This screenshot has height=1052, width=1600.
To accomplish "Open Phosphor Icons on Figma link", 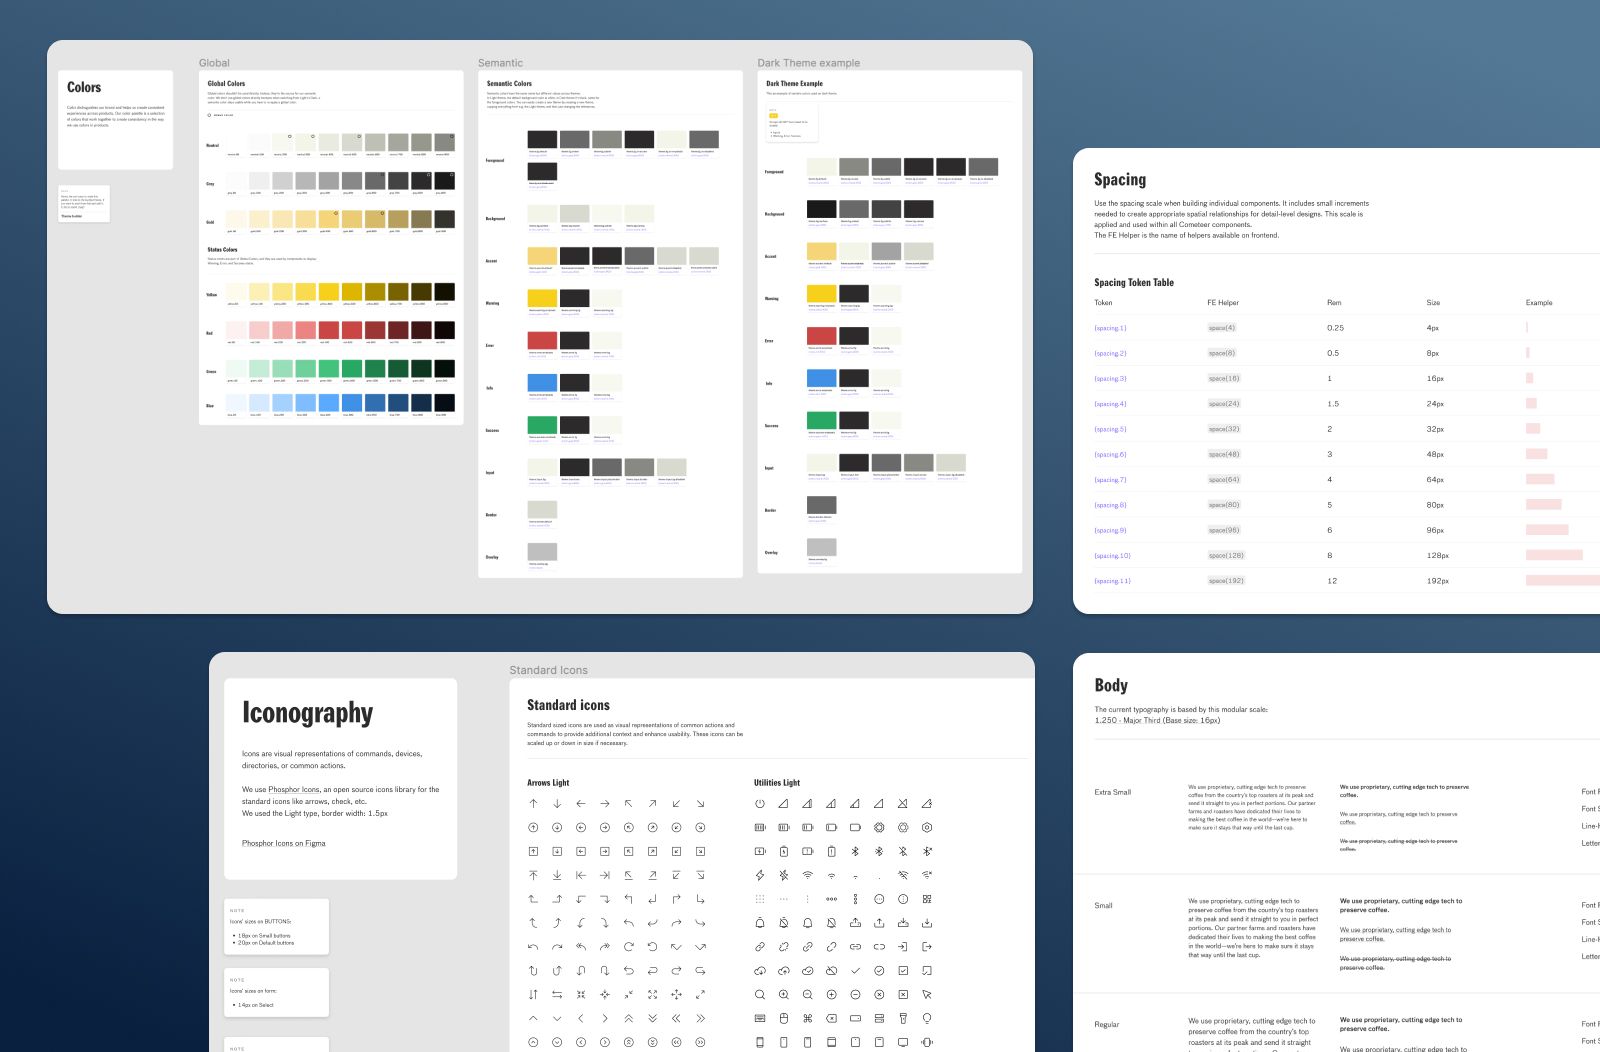I will click(x=283, y=843).
